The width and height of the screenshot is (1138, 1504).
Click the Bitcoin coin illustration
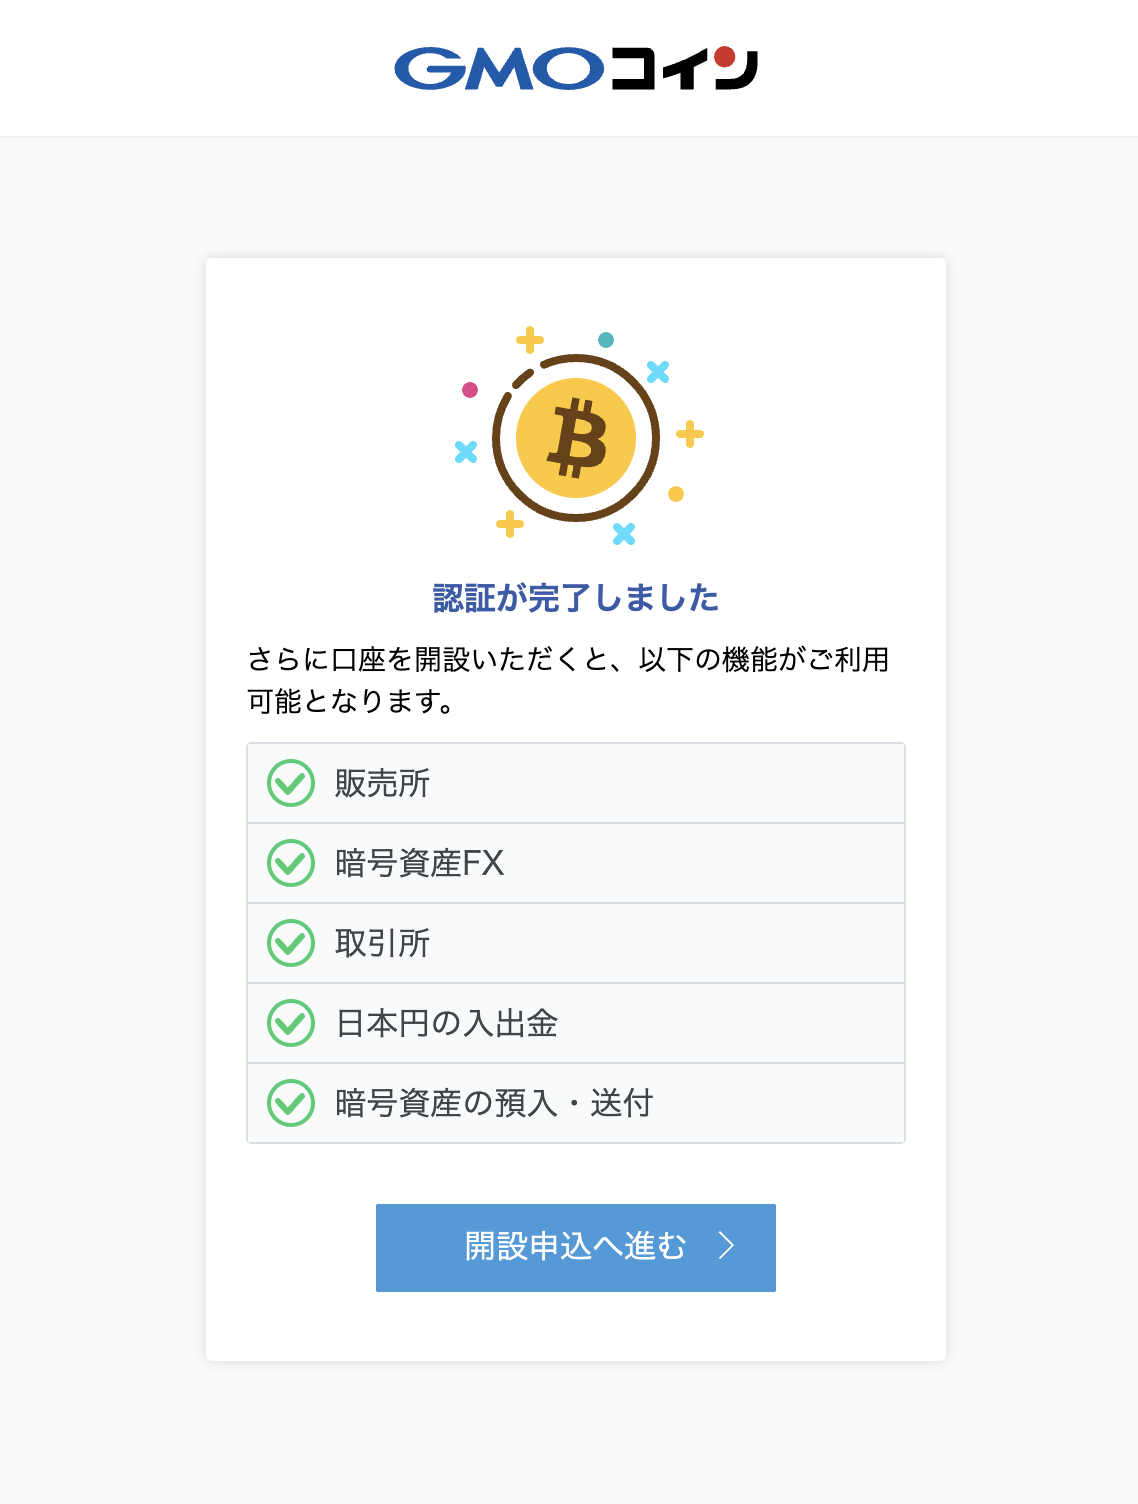click(576, 438)
